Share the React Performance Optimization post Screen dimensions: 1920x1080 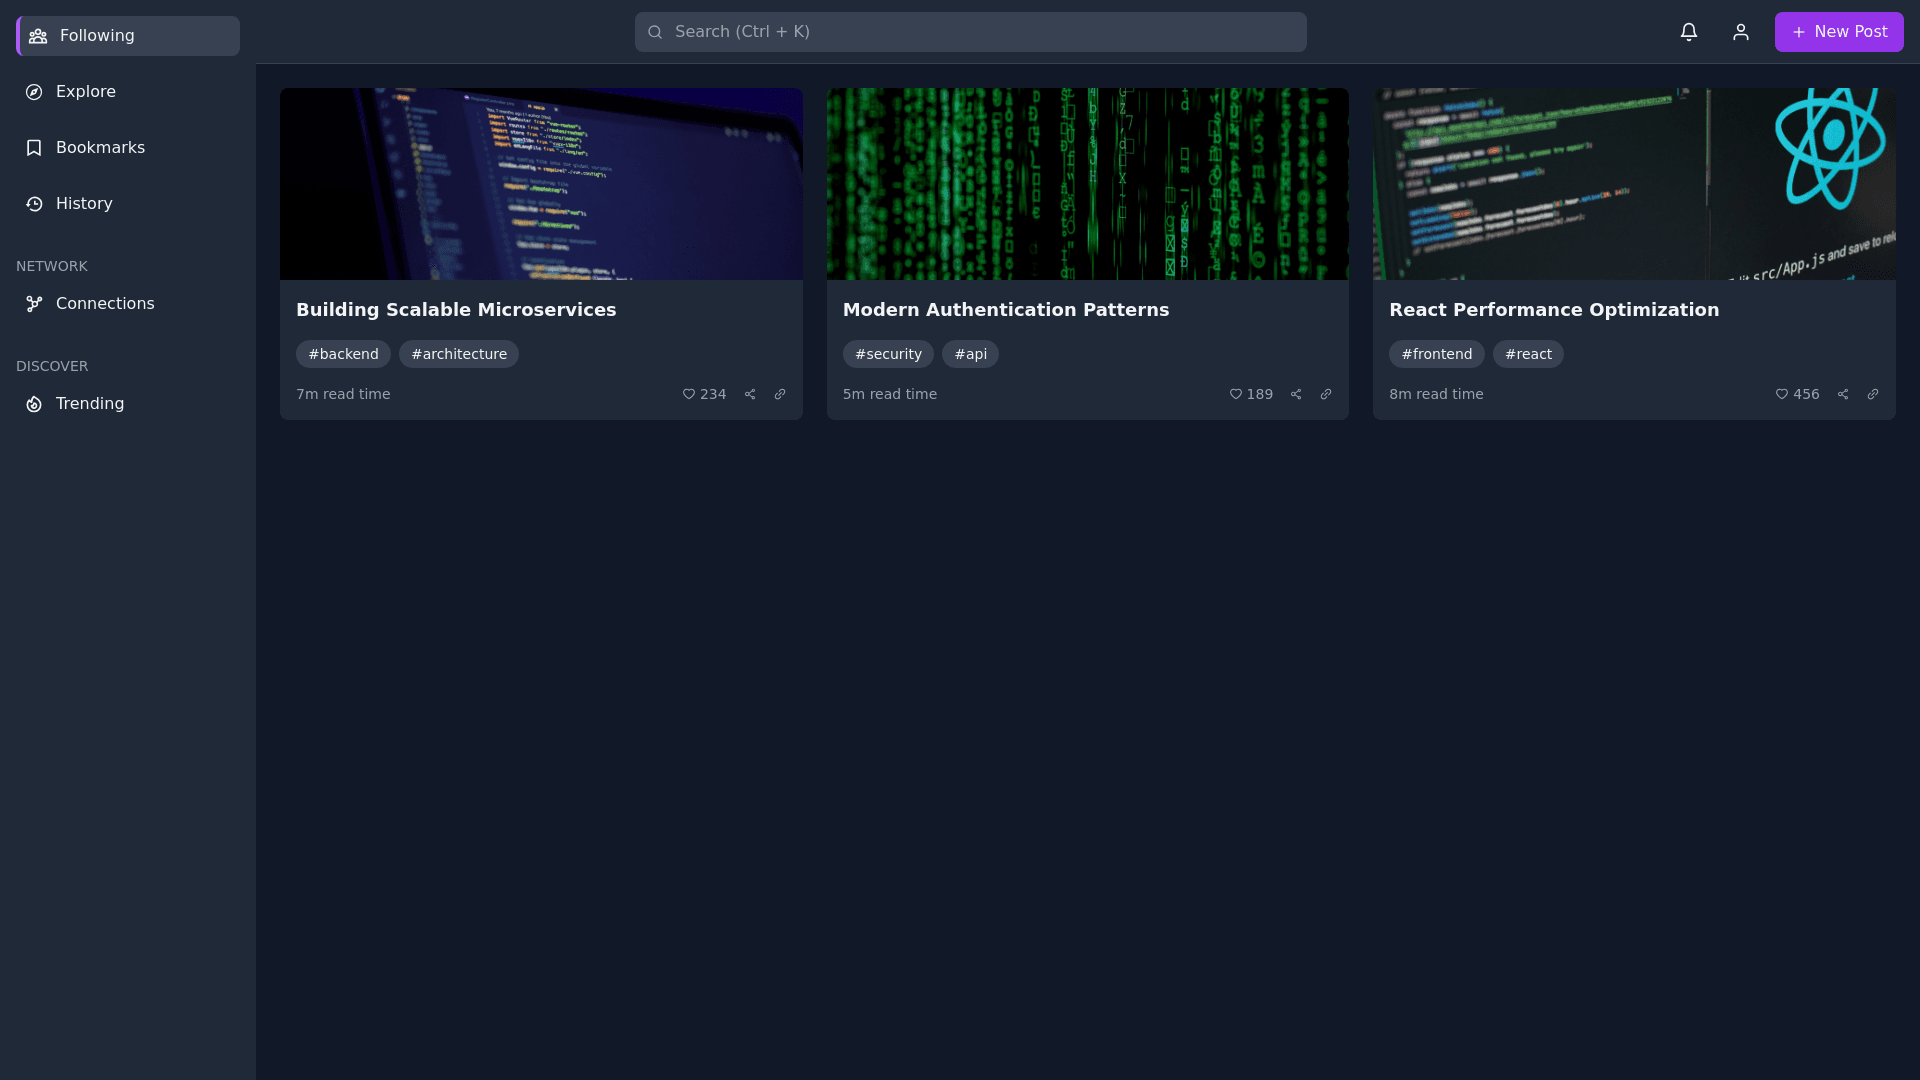1842,394
